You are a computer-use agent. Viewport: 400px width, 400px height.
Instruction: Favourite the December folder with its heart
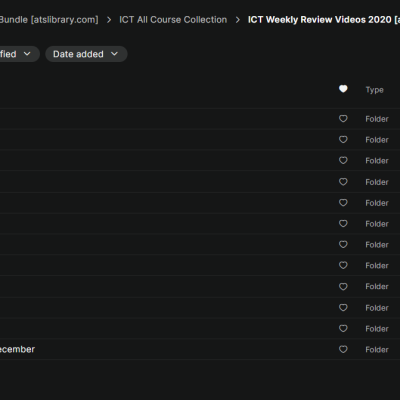pos(343,349)
